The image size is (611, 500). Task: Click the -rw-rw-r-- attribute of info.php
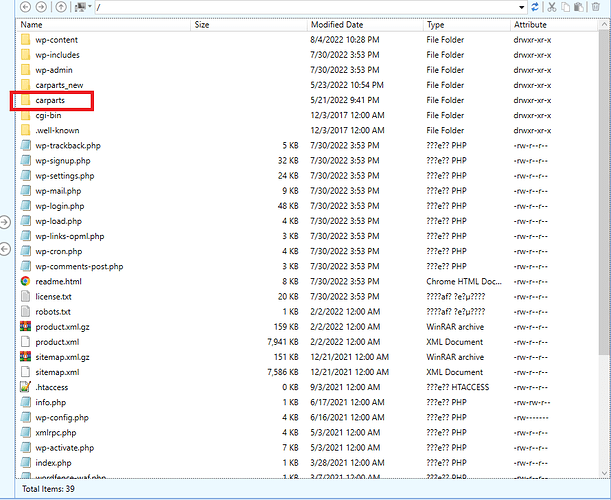(x=532, y=402)
